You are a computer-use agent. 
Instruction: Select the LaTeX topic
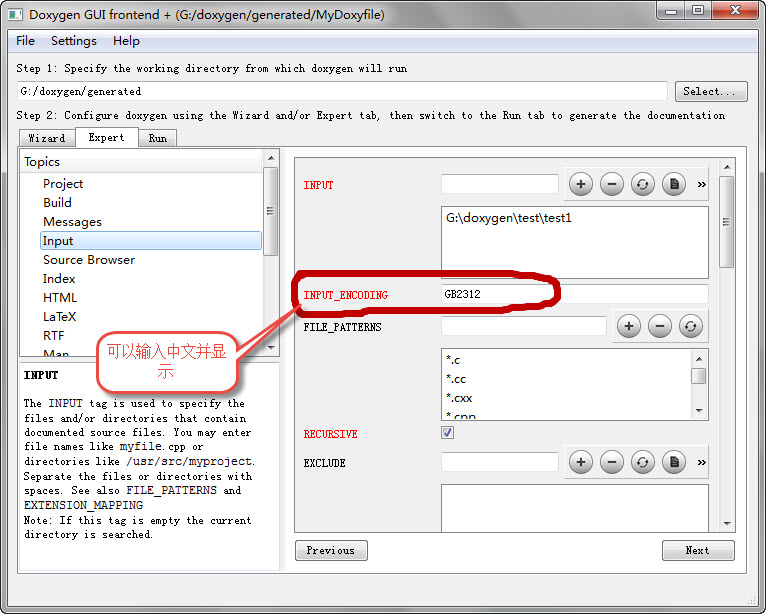click(60, 317)
